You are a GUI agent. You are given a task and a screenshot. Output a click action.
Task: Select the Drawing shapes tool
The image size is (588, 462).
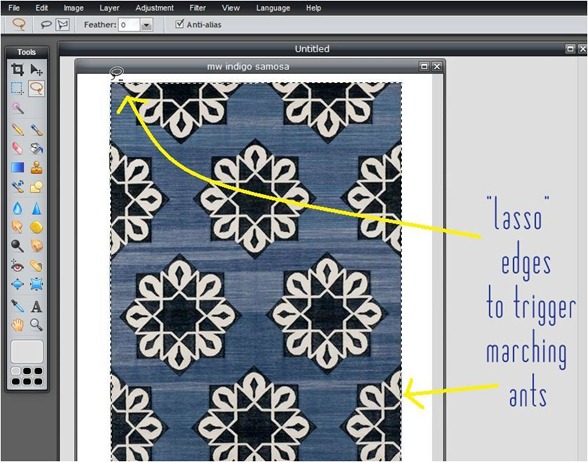pos(36,187)
